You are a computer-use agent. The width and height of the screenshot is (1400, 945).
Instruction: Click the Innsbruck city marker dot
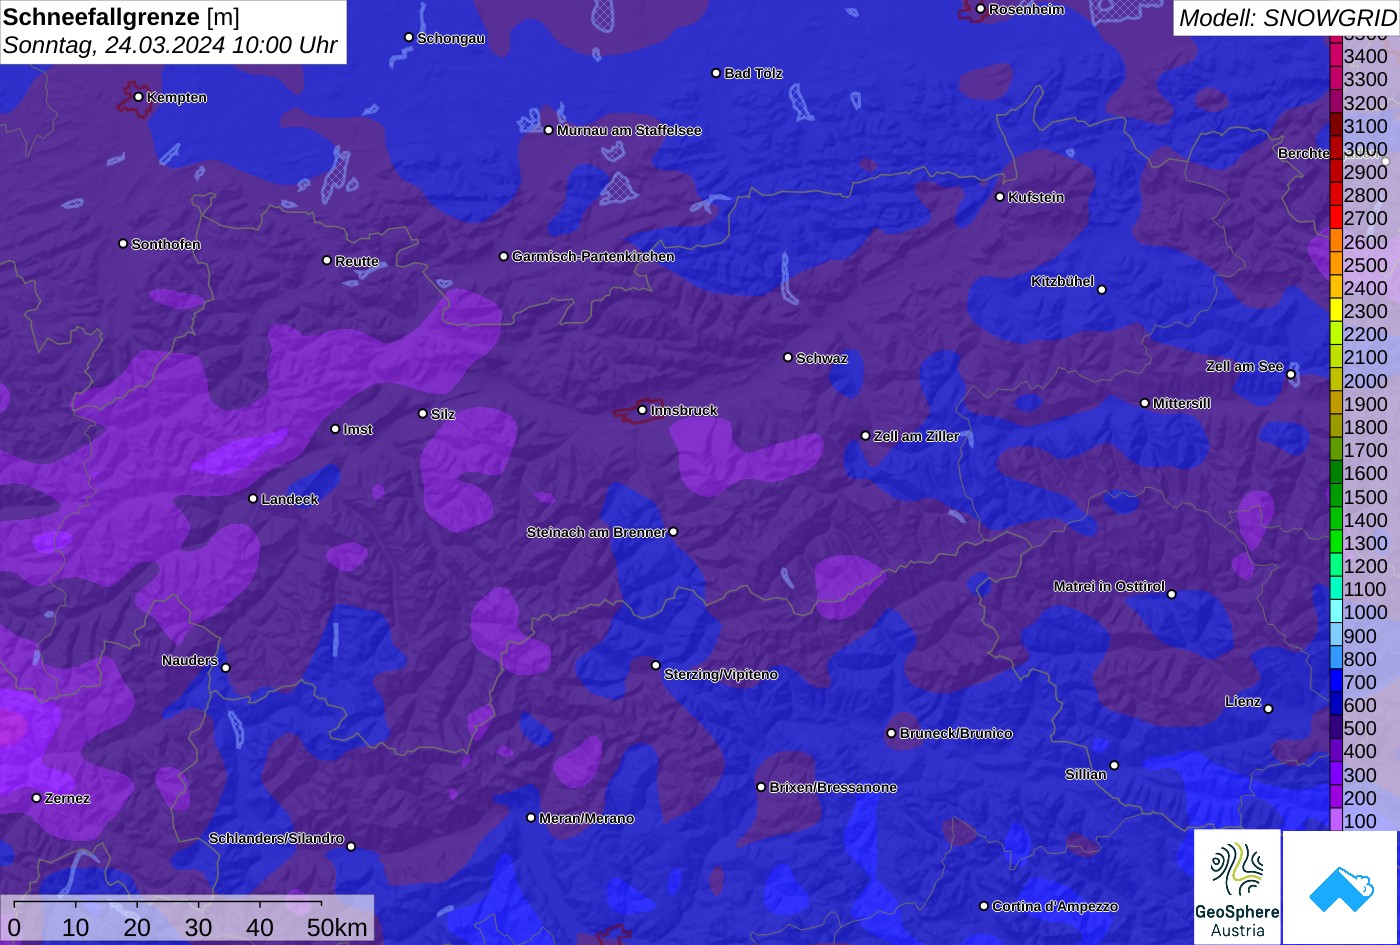pyautogui.click(x=642, y=410)
